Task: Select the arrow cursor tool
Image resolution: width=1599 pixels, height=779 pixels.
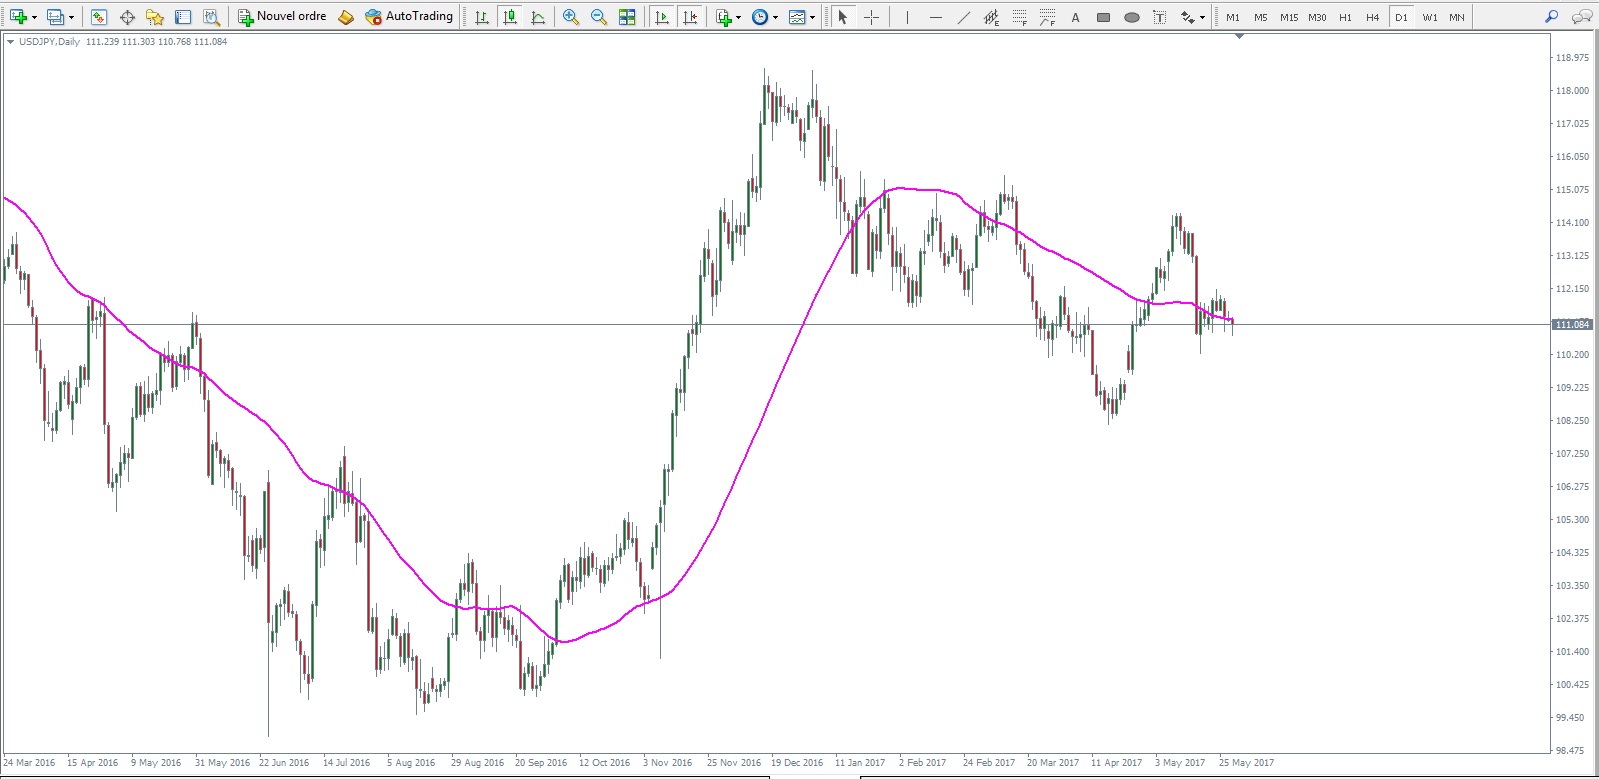Action: point(843,17)
